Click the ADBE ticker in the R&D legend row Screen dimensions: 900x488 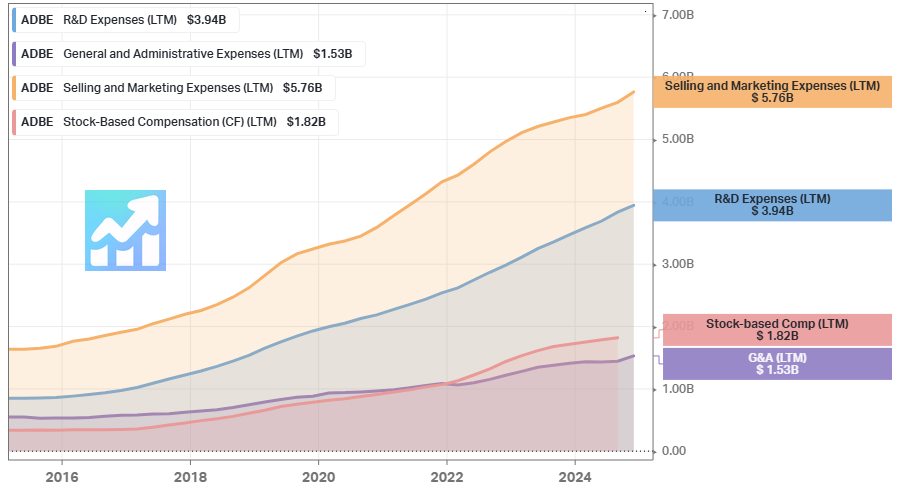pos(37,20)
